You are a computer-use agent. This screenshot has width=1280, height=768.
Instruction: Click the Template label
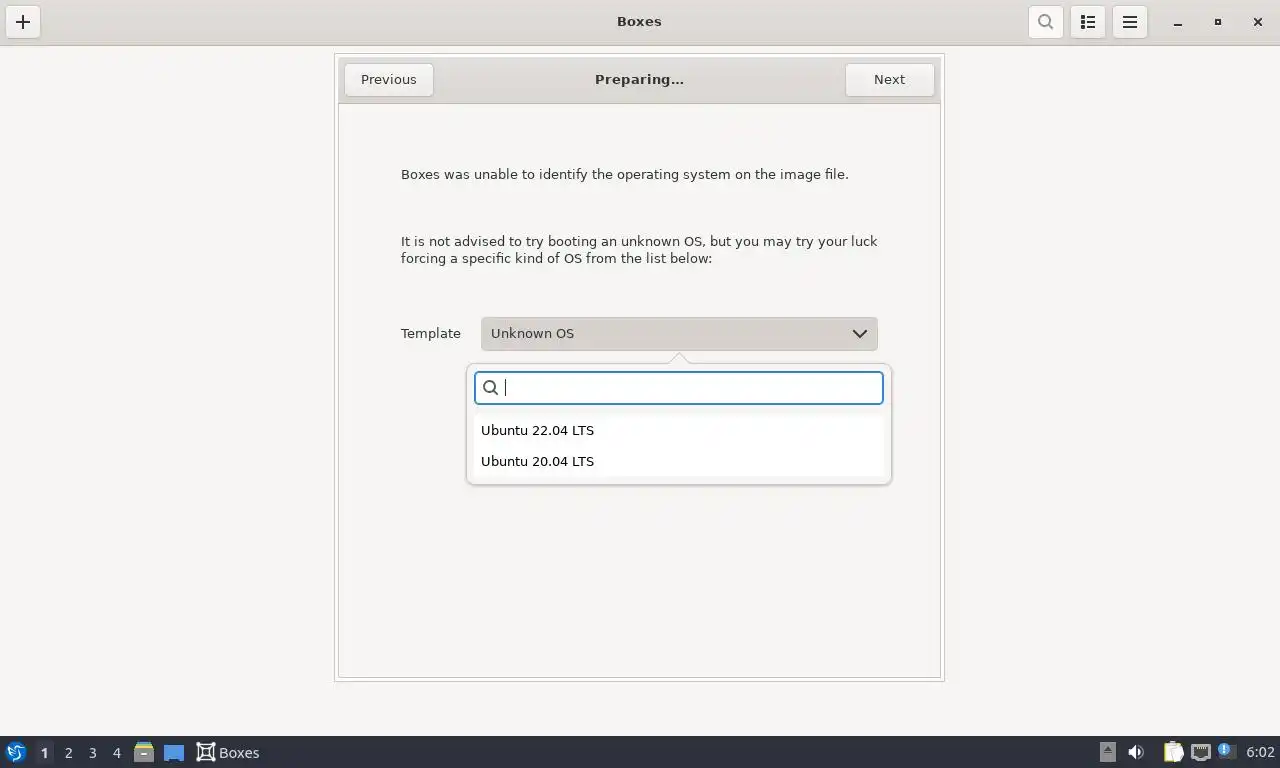tap(431, 334)
